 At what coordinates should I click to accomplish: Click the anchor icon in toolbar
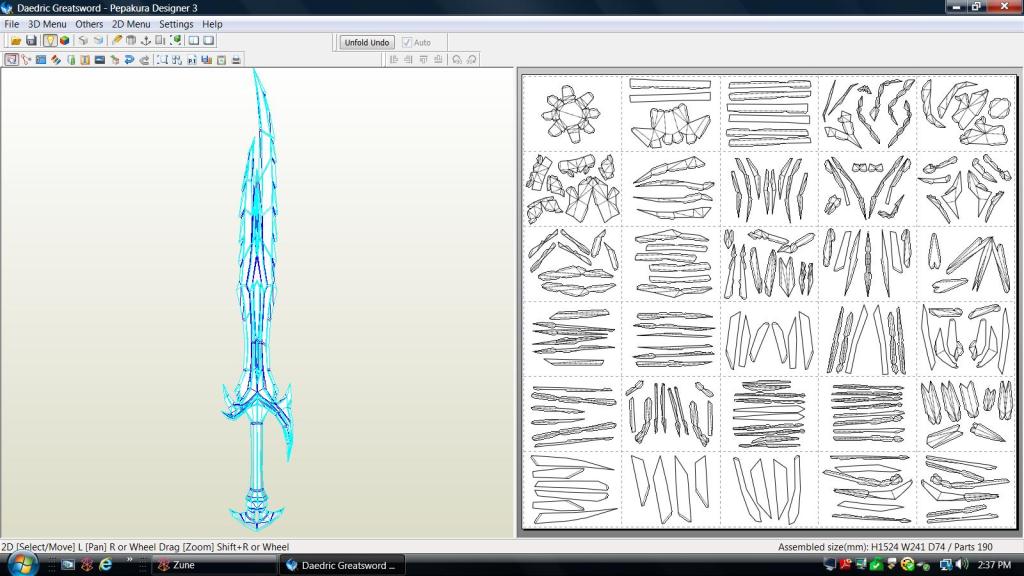click(x=146, y=40)
